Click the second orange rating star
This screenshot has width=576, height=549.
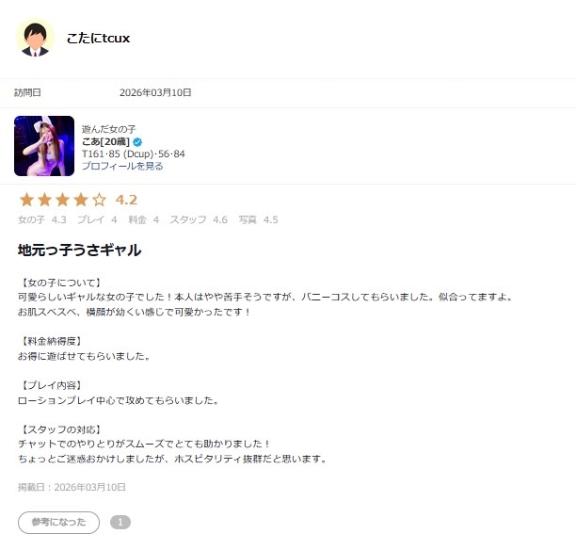click(45, 200)
